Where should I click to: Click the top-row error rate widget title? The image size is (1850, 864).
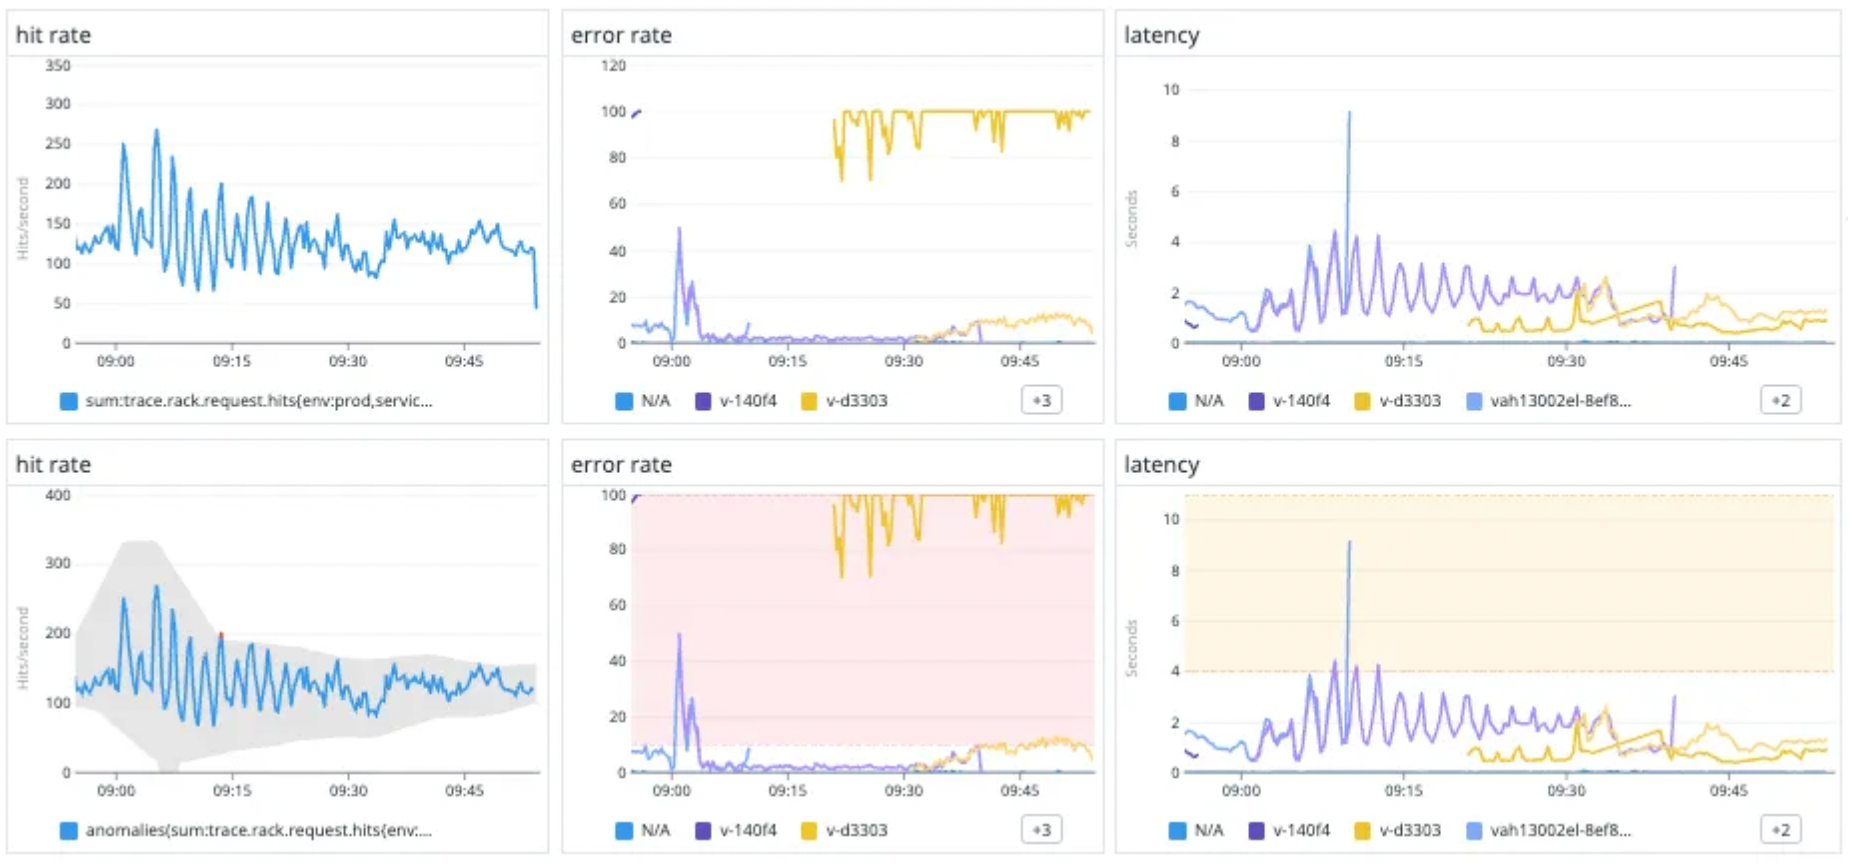621,35
